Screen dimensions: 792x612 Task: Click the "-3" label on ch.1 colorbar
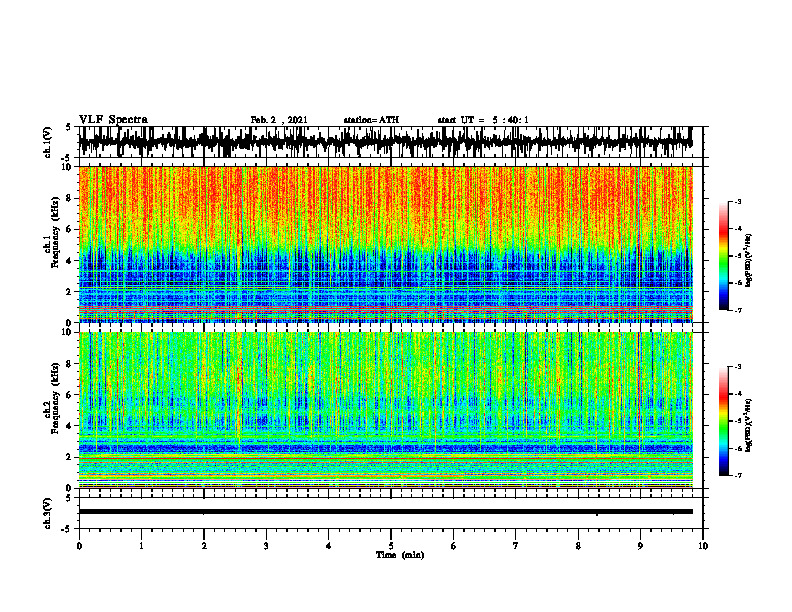[x=738, y=201]
